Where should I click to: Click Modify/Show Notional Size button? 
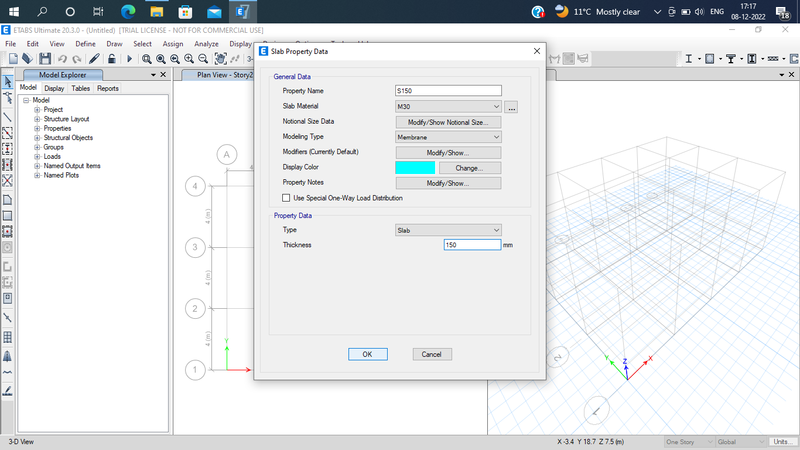pyautogui.click(x=448, y=122)
